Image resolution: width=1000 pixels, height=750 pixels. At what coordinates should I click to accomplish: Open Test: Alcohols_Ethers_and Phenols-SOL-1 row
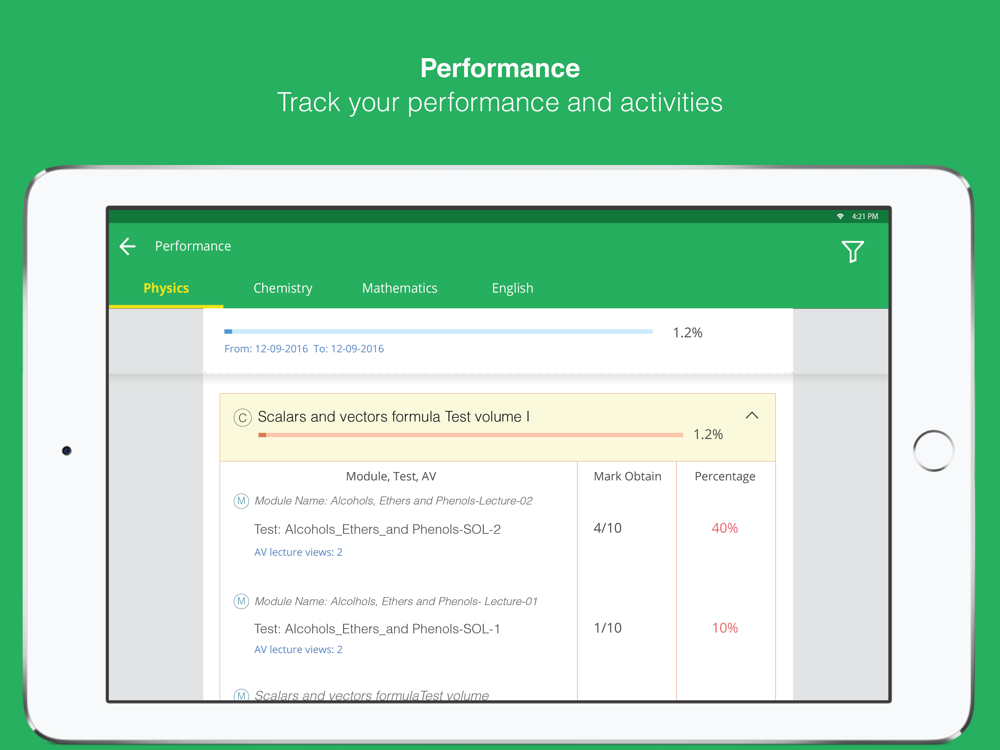(377, 629)
